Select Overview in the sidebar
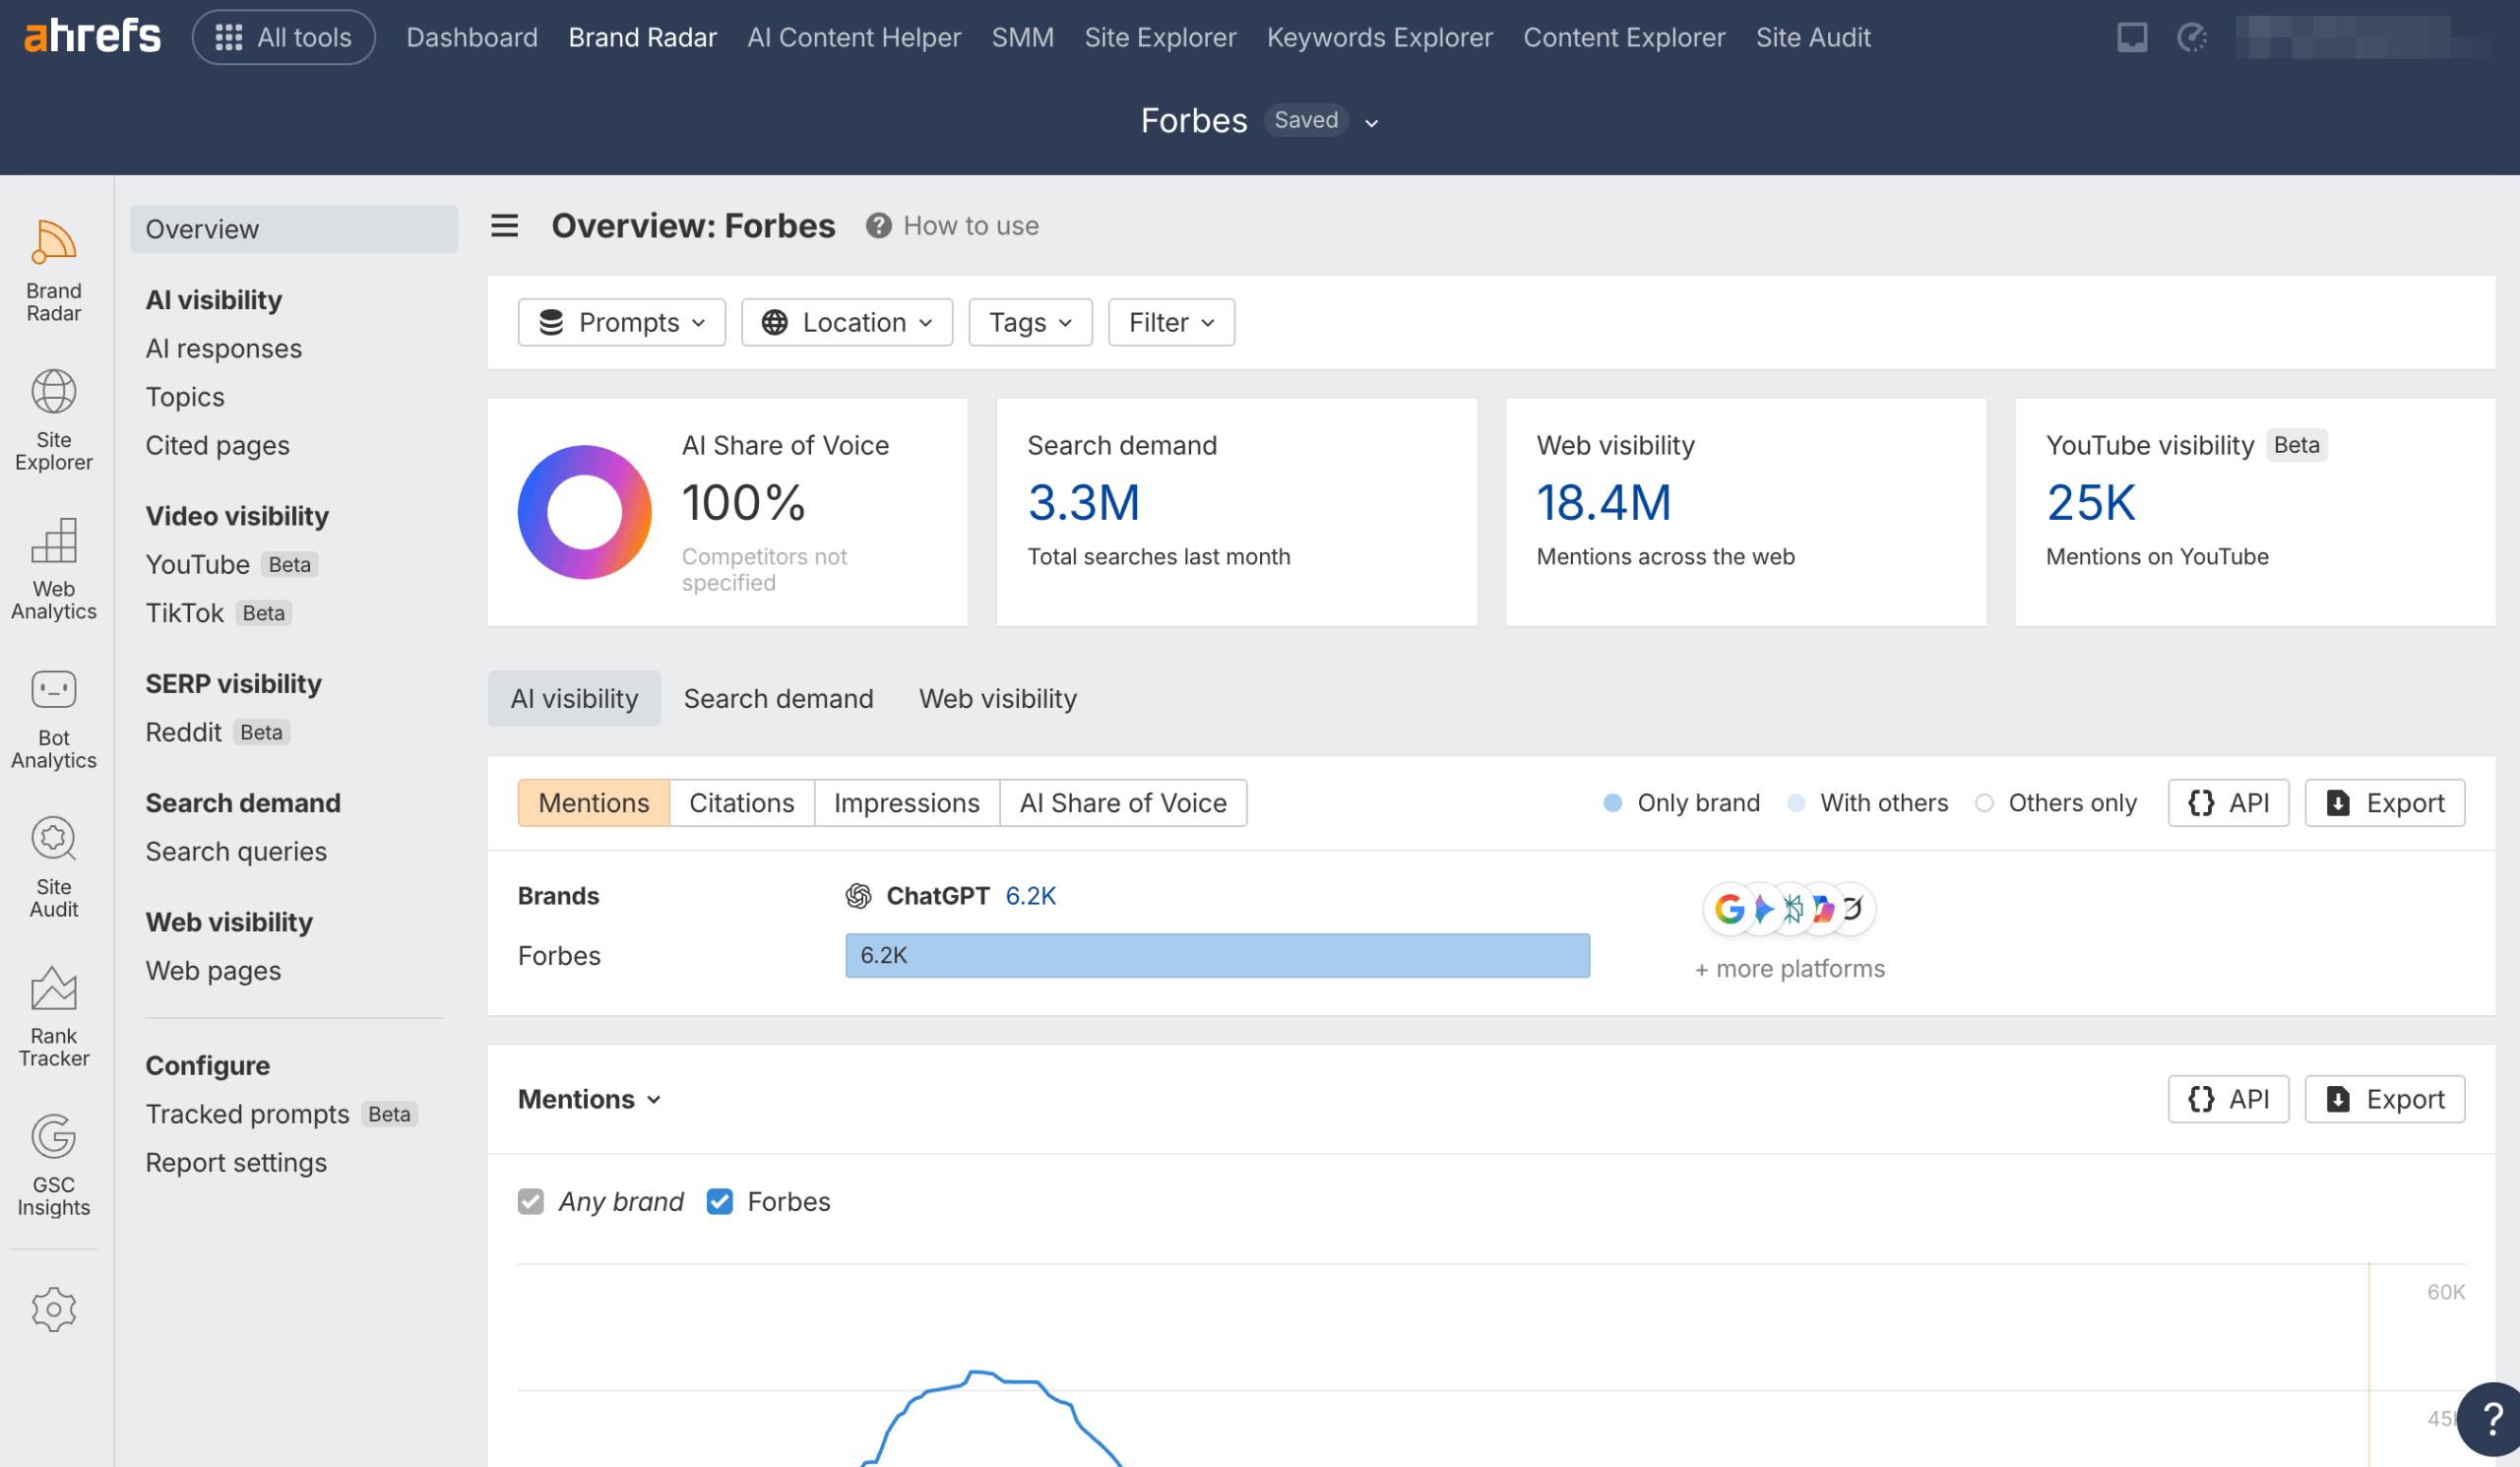This screenshot has height=1467, width=2520. [x=294, y=229]
